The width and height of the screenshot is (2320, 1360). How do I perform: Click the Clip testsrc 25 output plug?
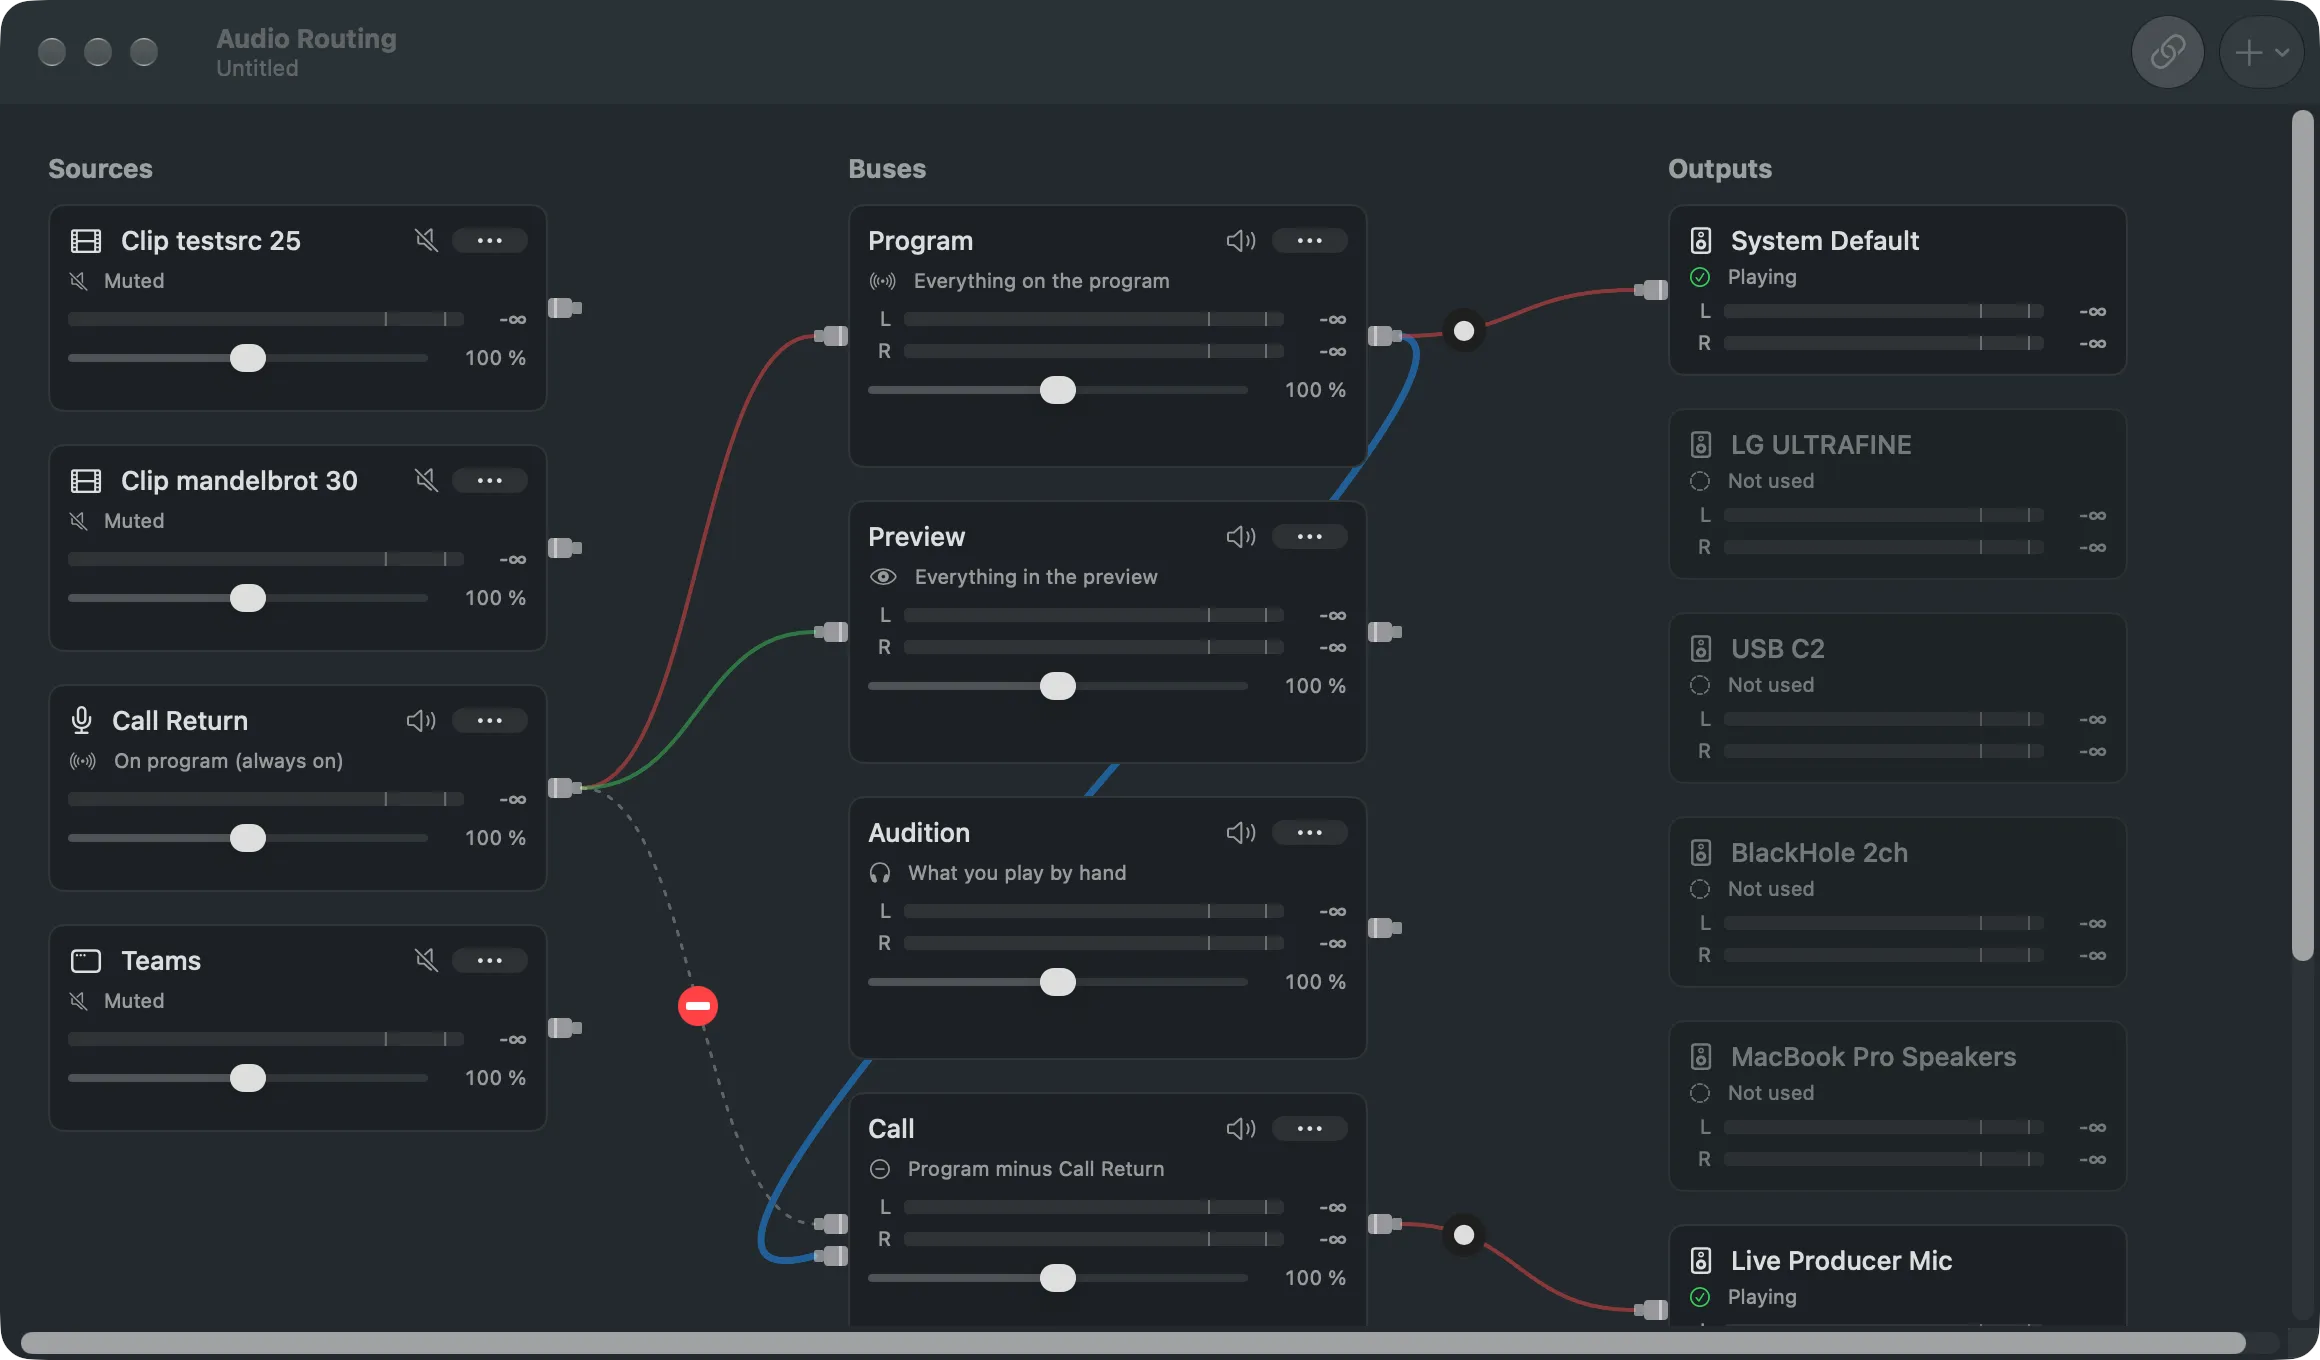pos(565,308)
